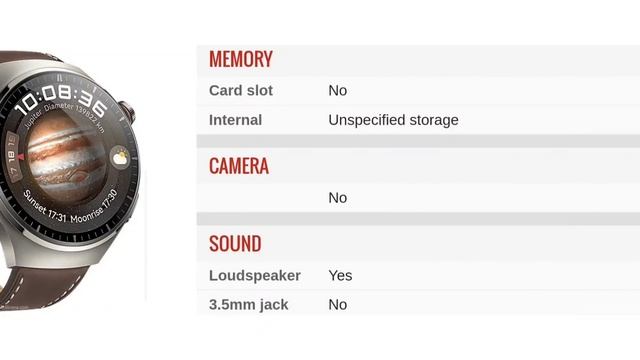Image resolution: width=640 pixels, height=360 pixels.
Task: Click the 10:08:36 time display
Action: pyautogui.click(x=61, y=99)
